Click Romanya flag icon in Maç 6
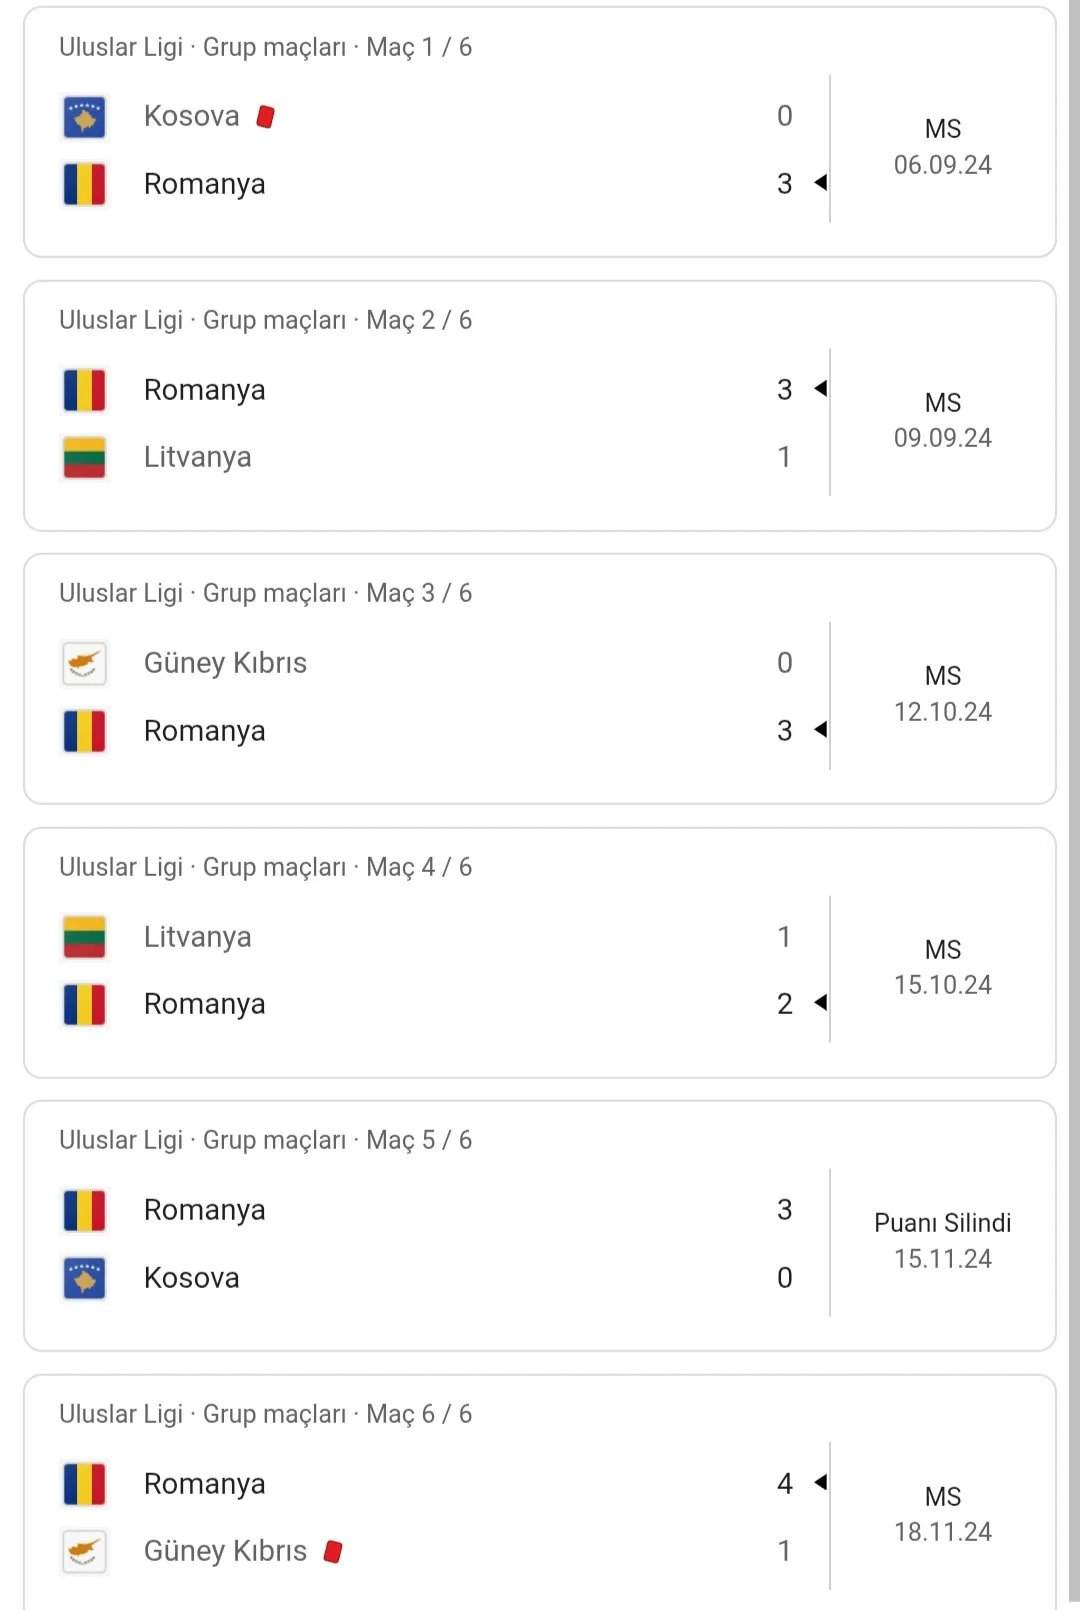 [84, 1484]
